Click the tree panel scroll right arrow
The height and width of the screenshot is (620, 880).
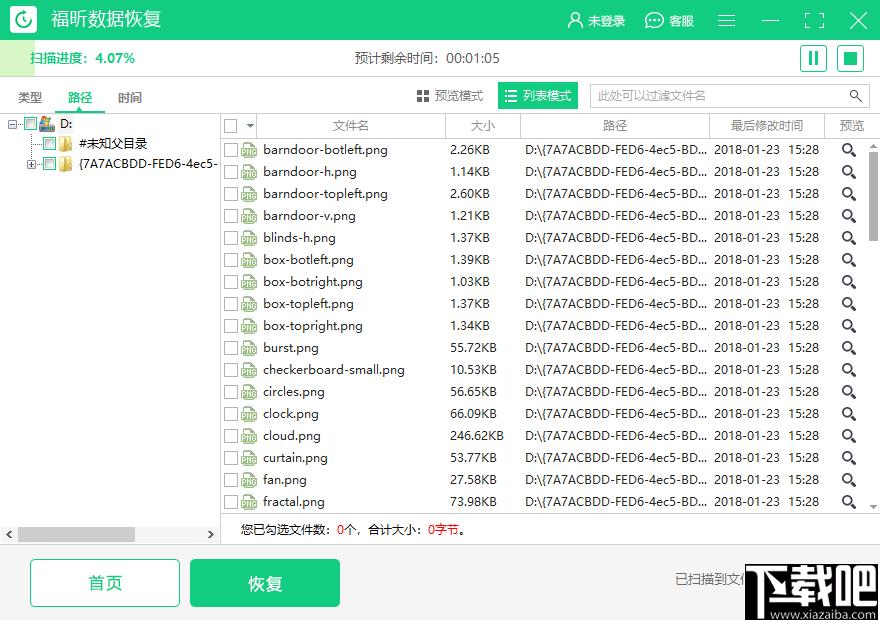pyautogui.click(x=210, y=534)
